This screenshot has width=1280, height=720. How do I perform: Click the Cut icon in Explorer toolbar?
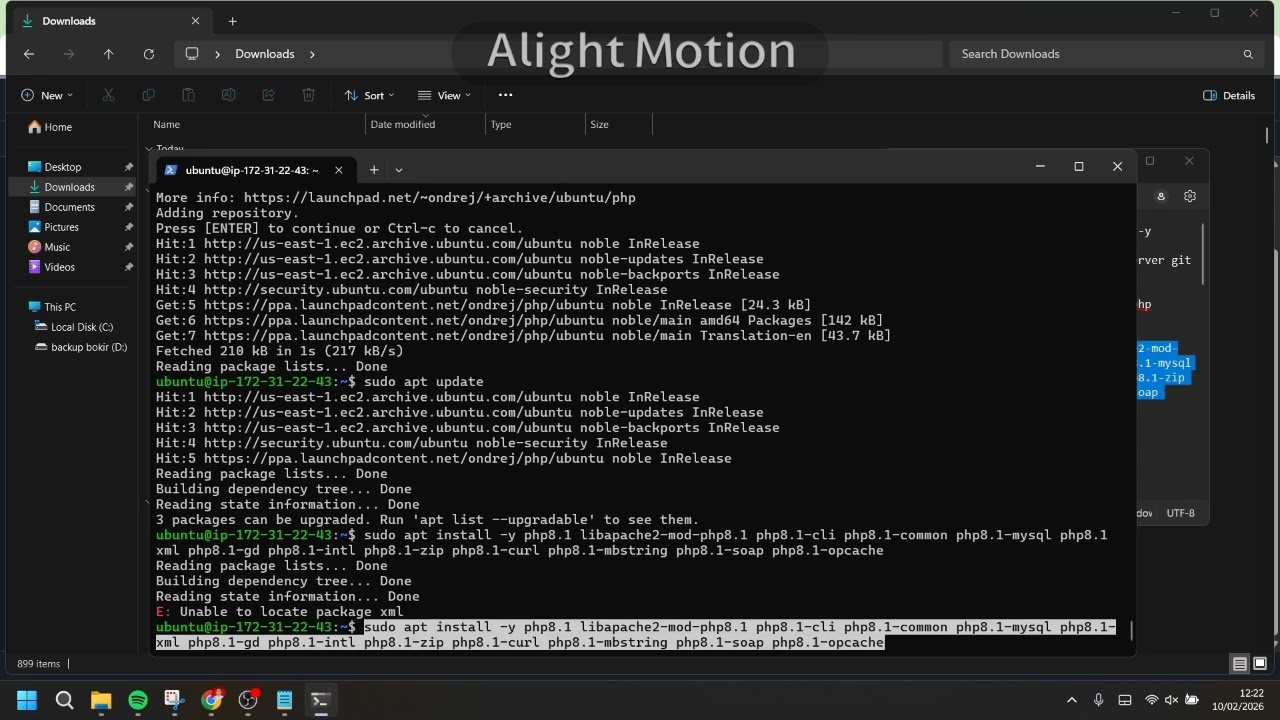click(x=108, y=95)
